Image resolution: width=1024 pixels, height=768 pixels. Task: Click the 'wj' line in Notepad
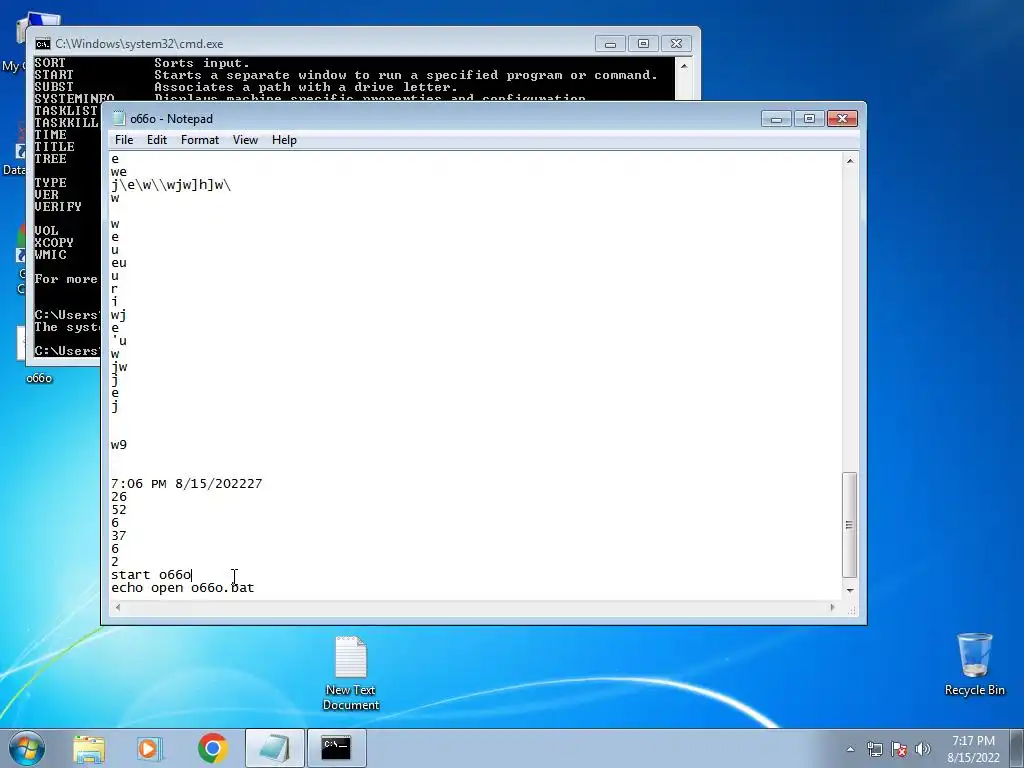click(119, 315)
